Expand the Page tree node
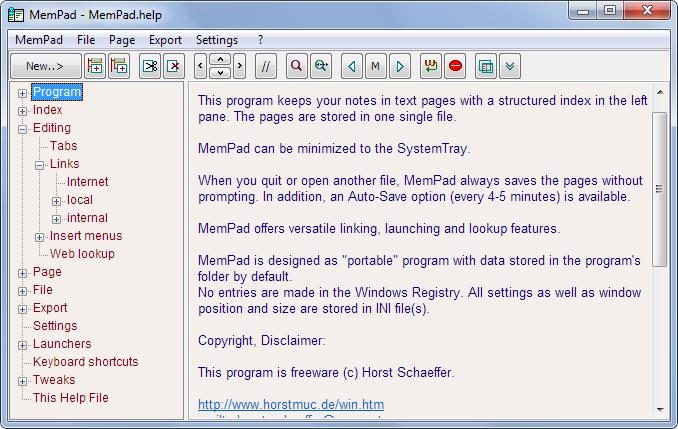The image size is (678, 429). tap(22, 273)
